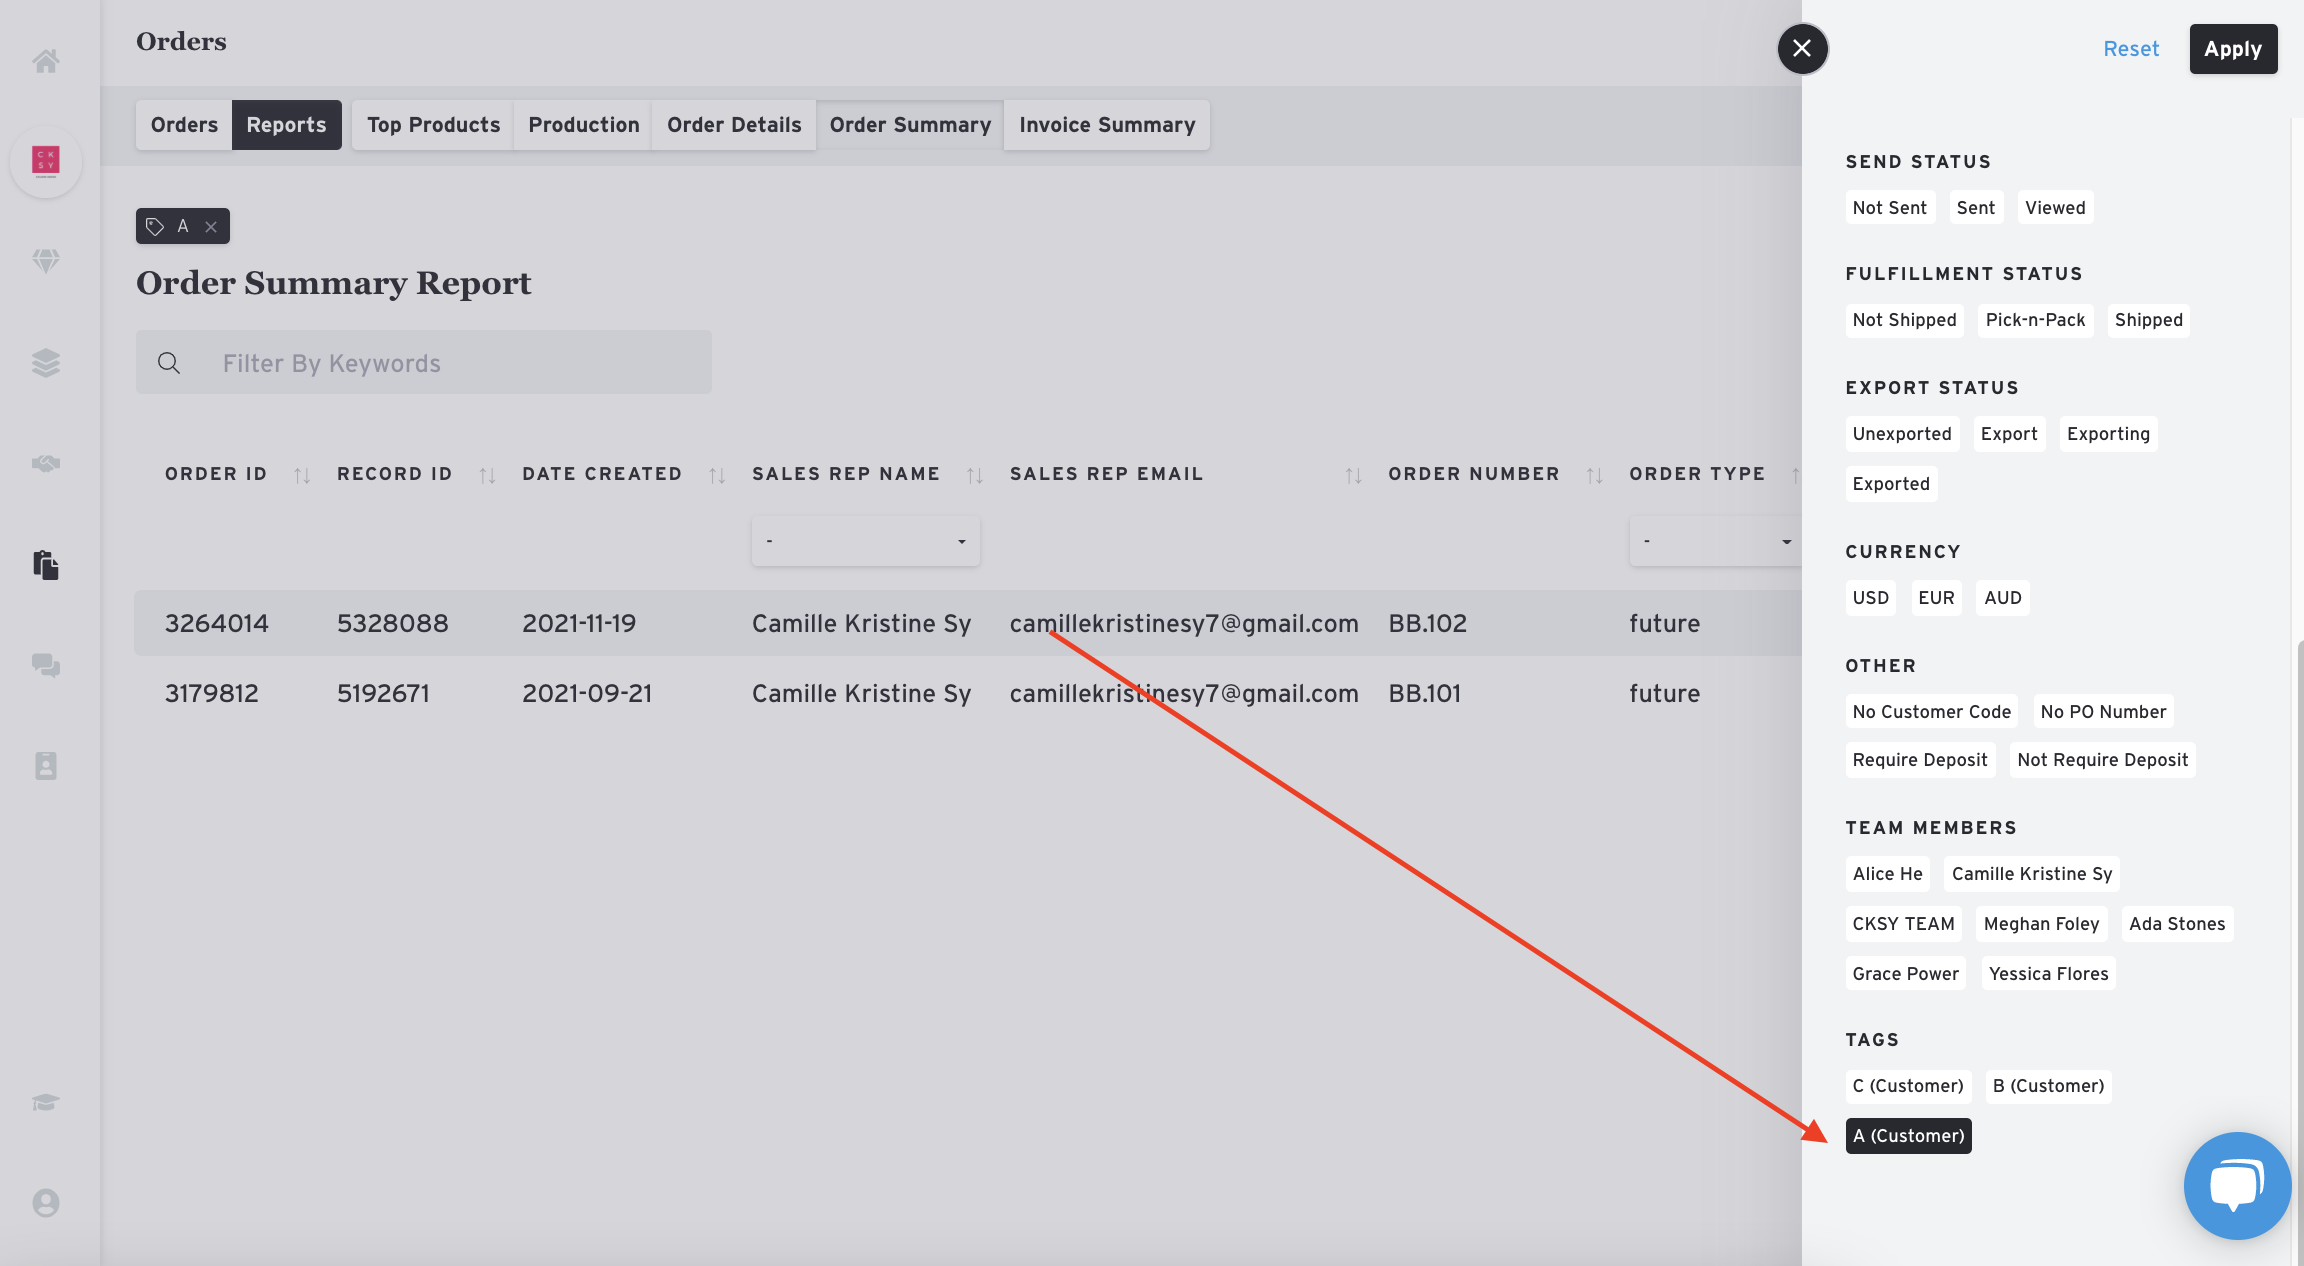Screen dimensions: 2304x1266
Task: Sort by Date Created column arrows
Action: 717,475
